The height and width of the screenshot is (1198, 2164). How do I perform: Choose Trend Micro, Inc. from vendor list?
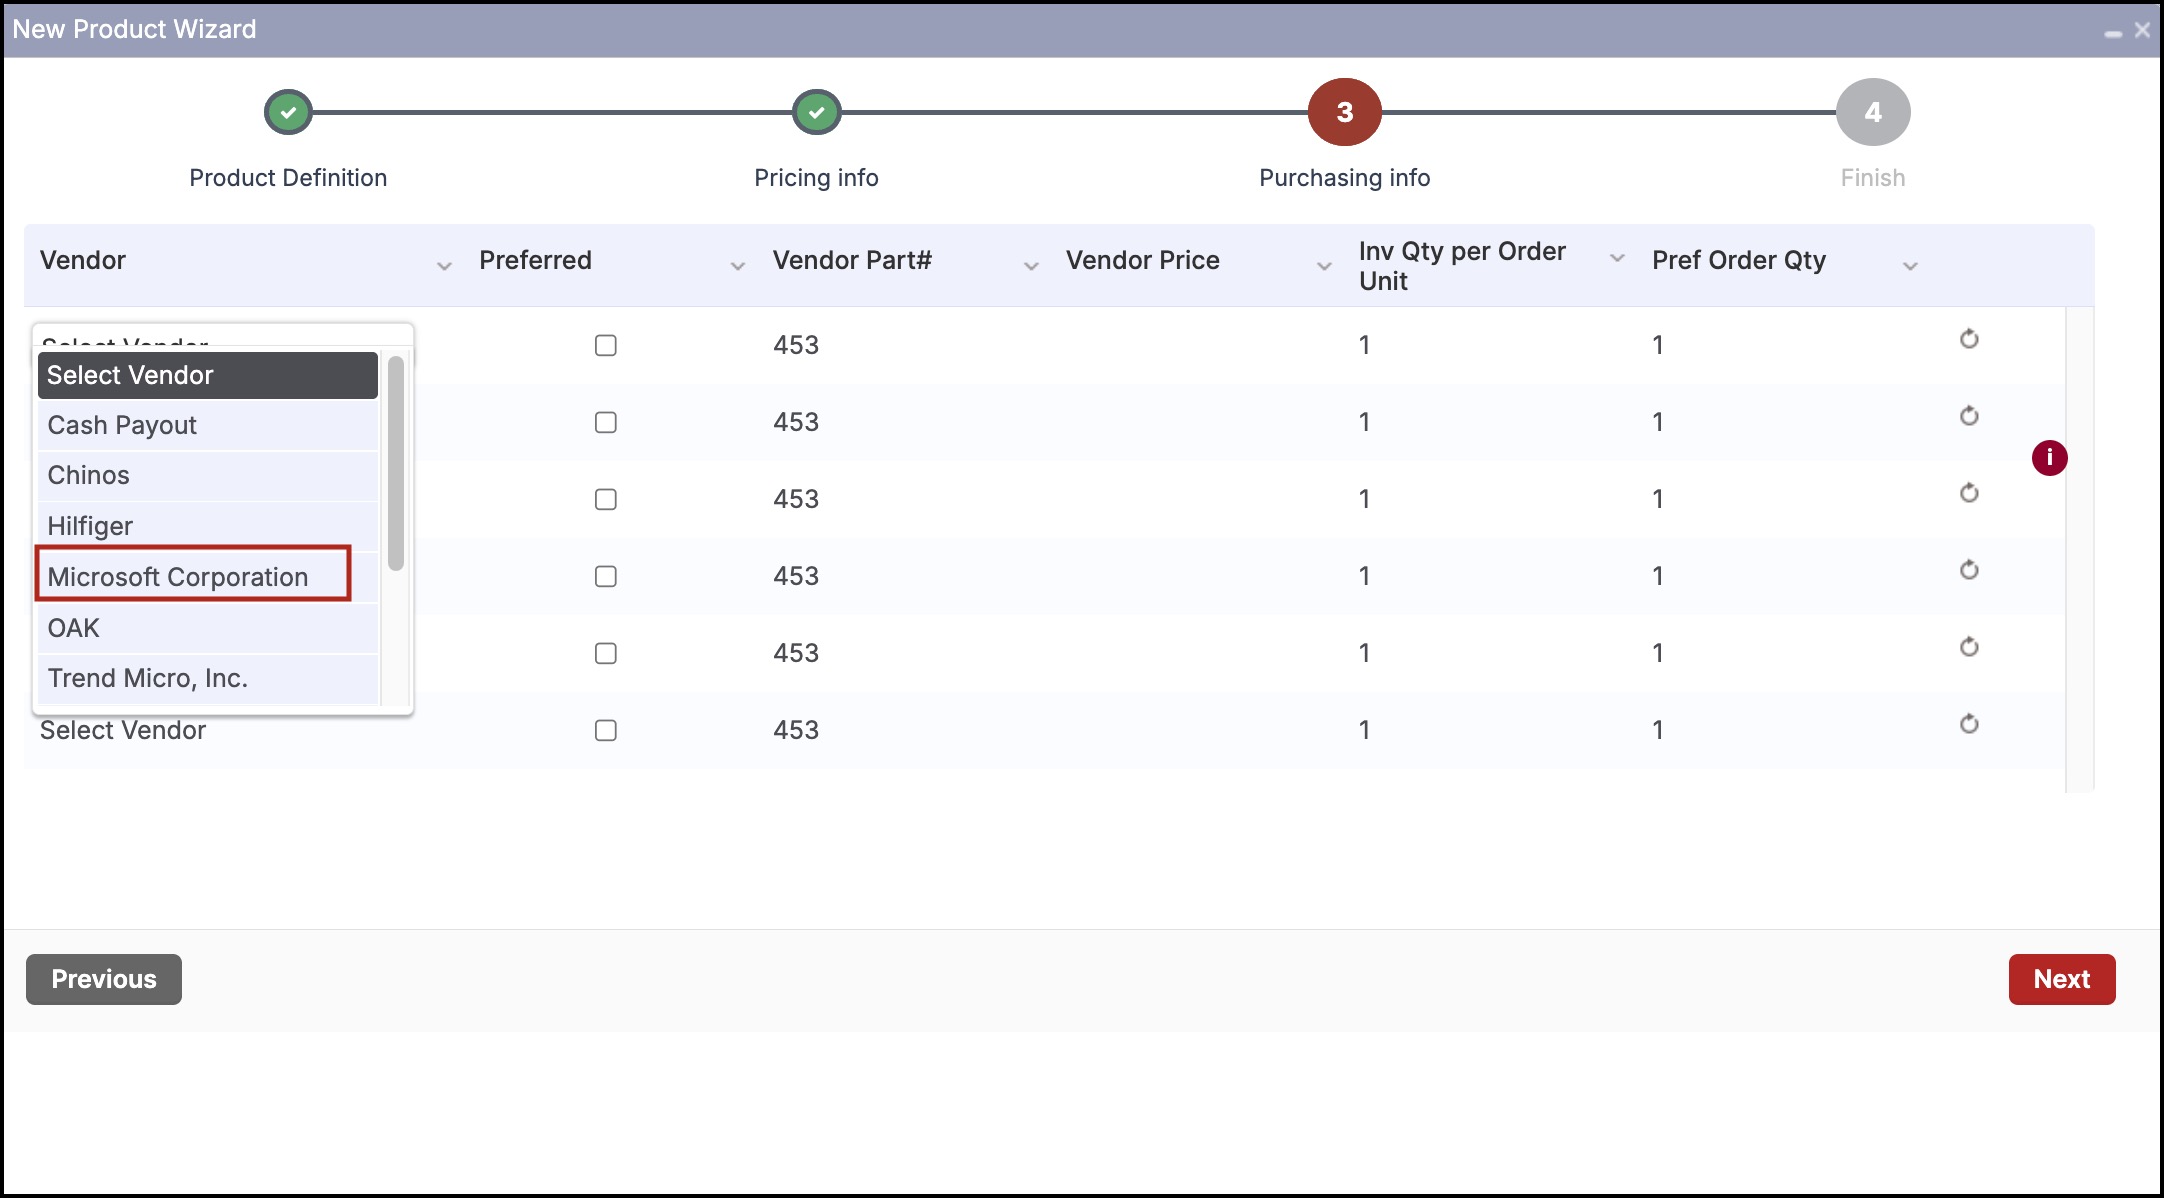tap(208, 678)
